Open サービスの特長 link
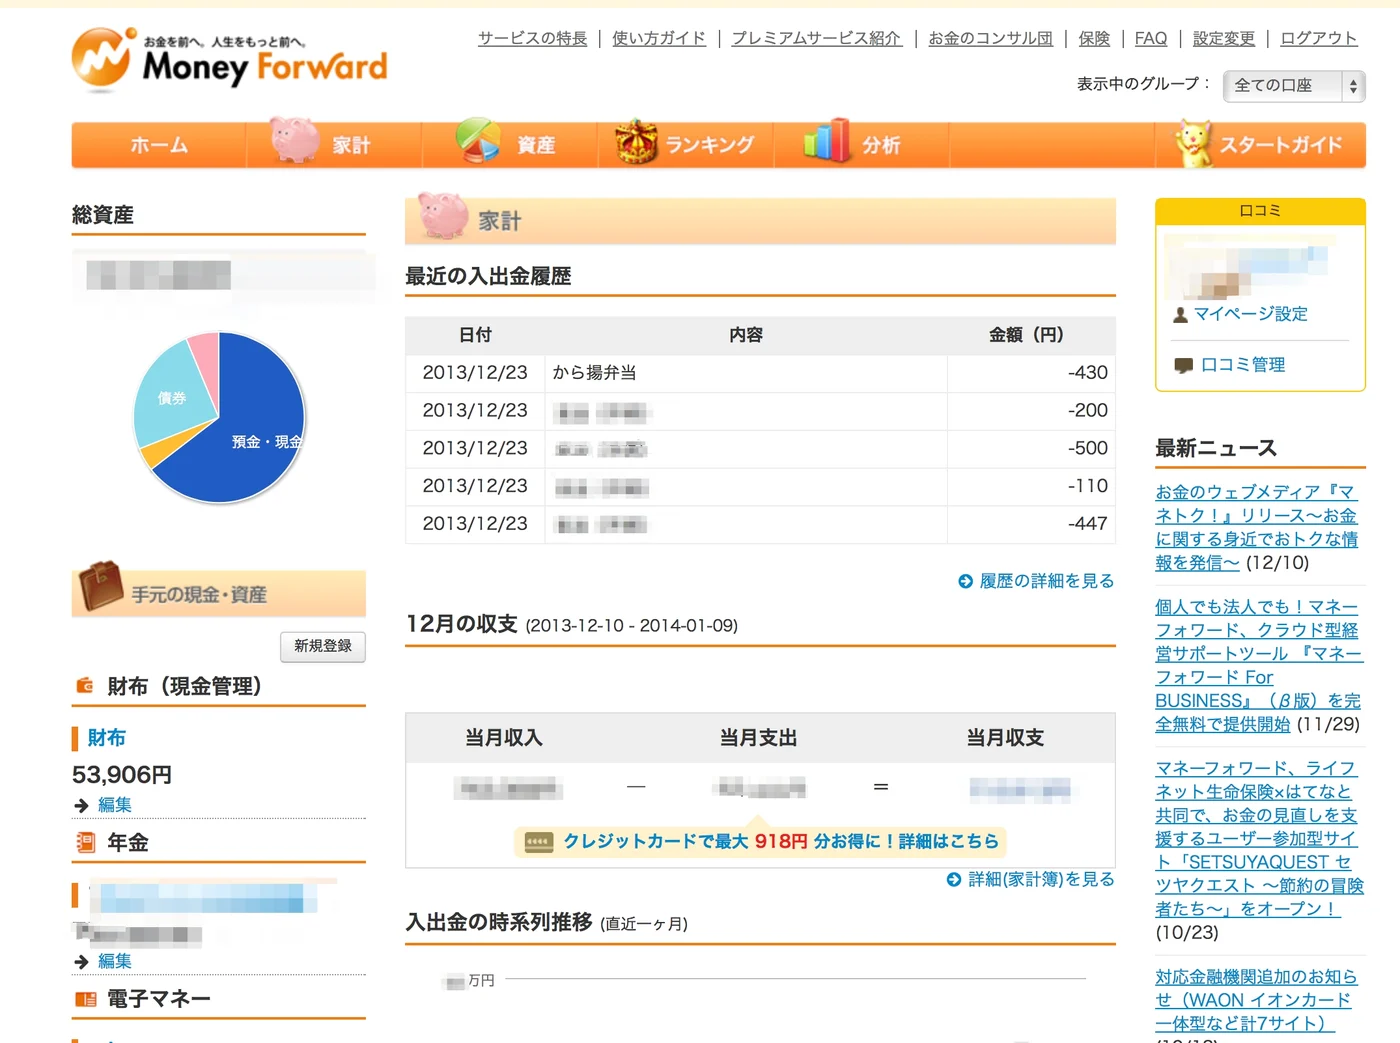Screen dimensions: 1400x1043 coord(532,38)
